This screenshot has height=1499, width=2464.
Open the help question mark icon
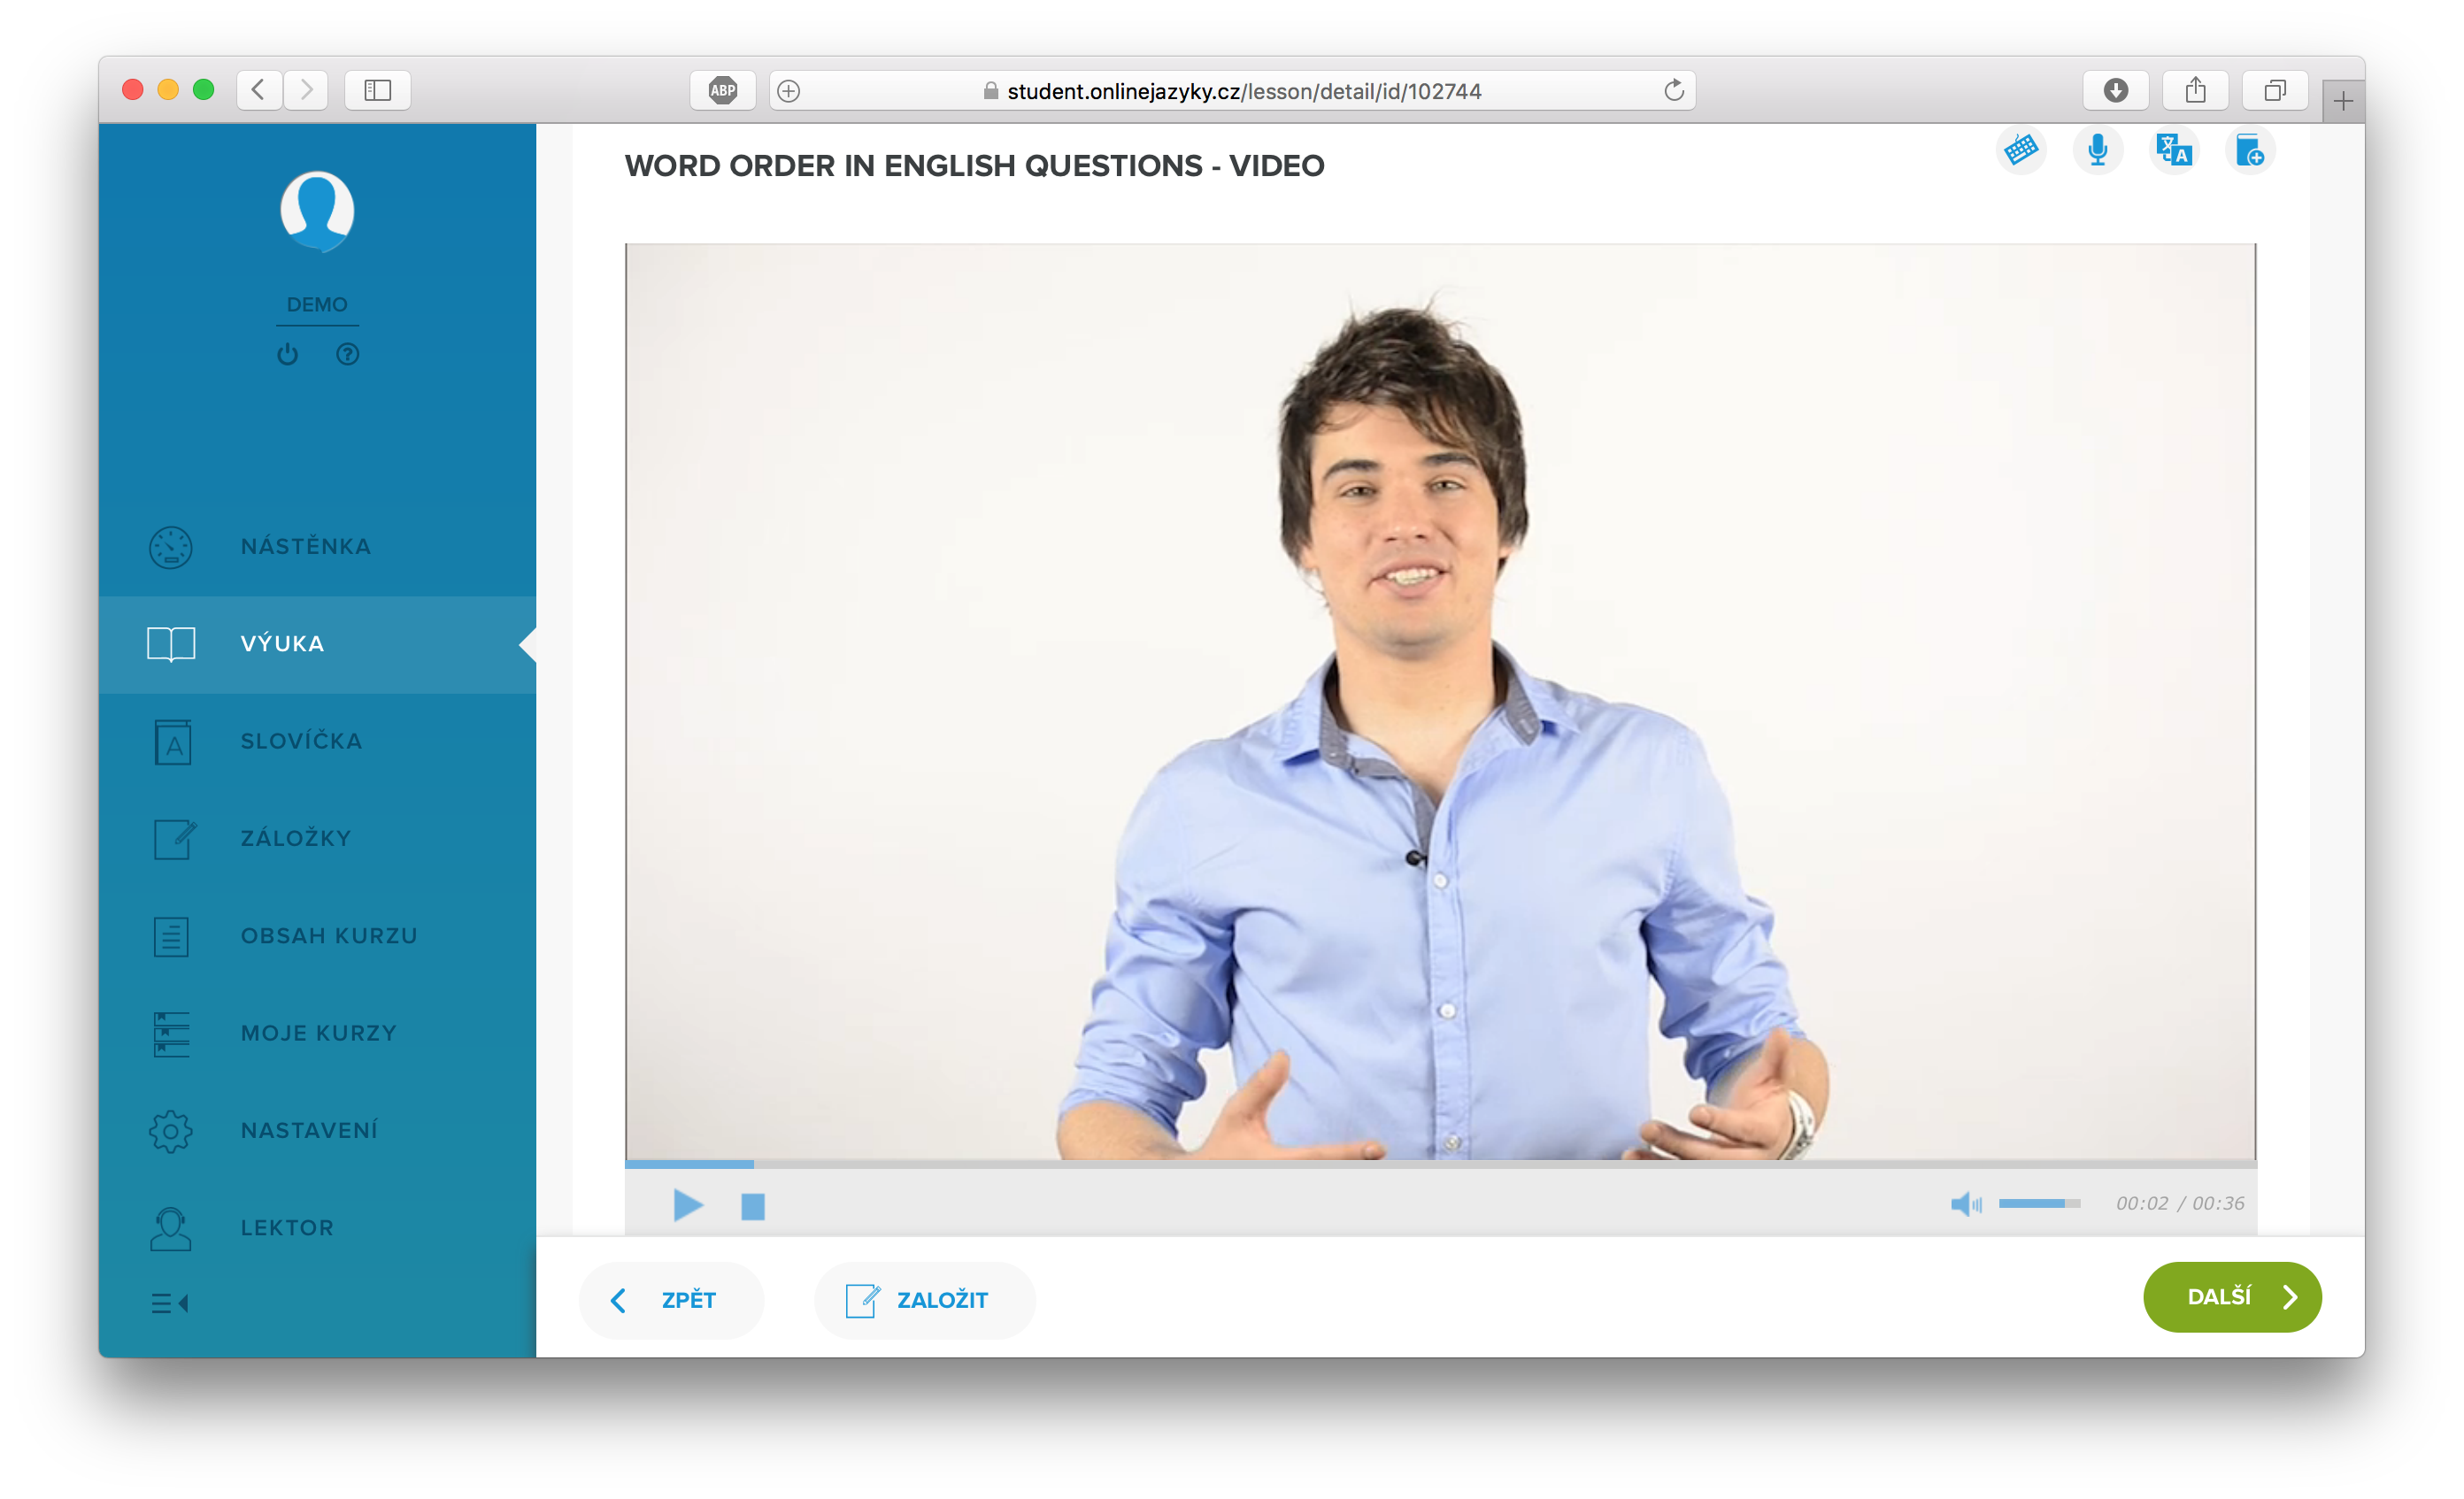pos(347,354)
